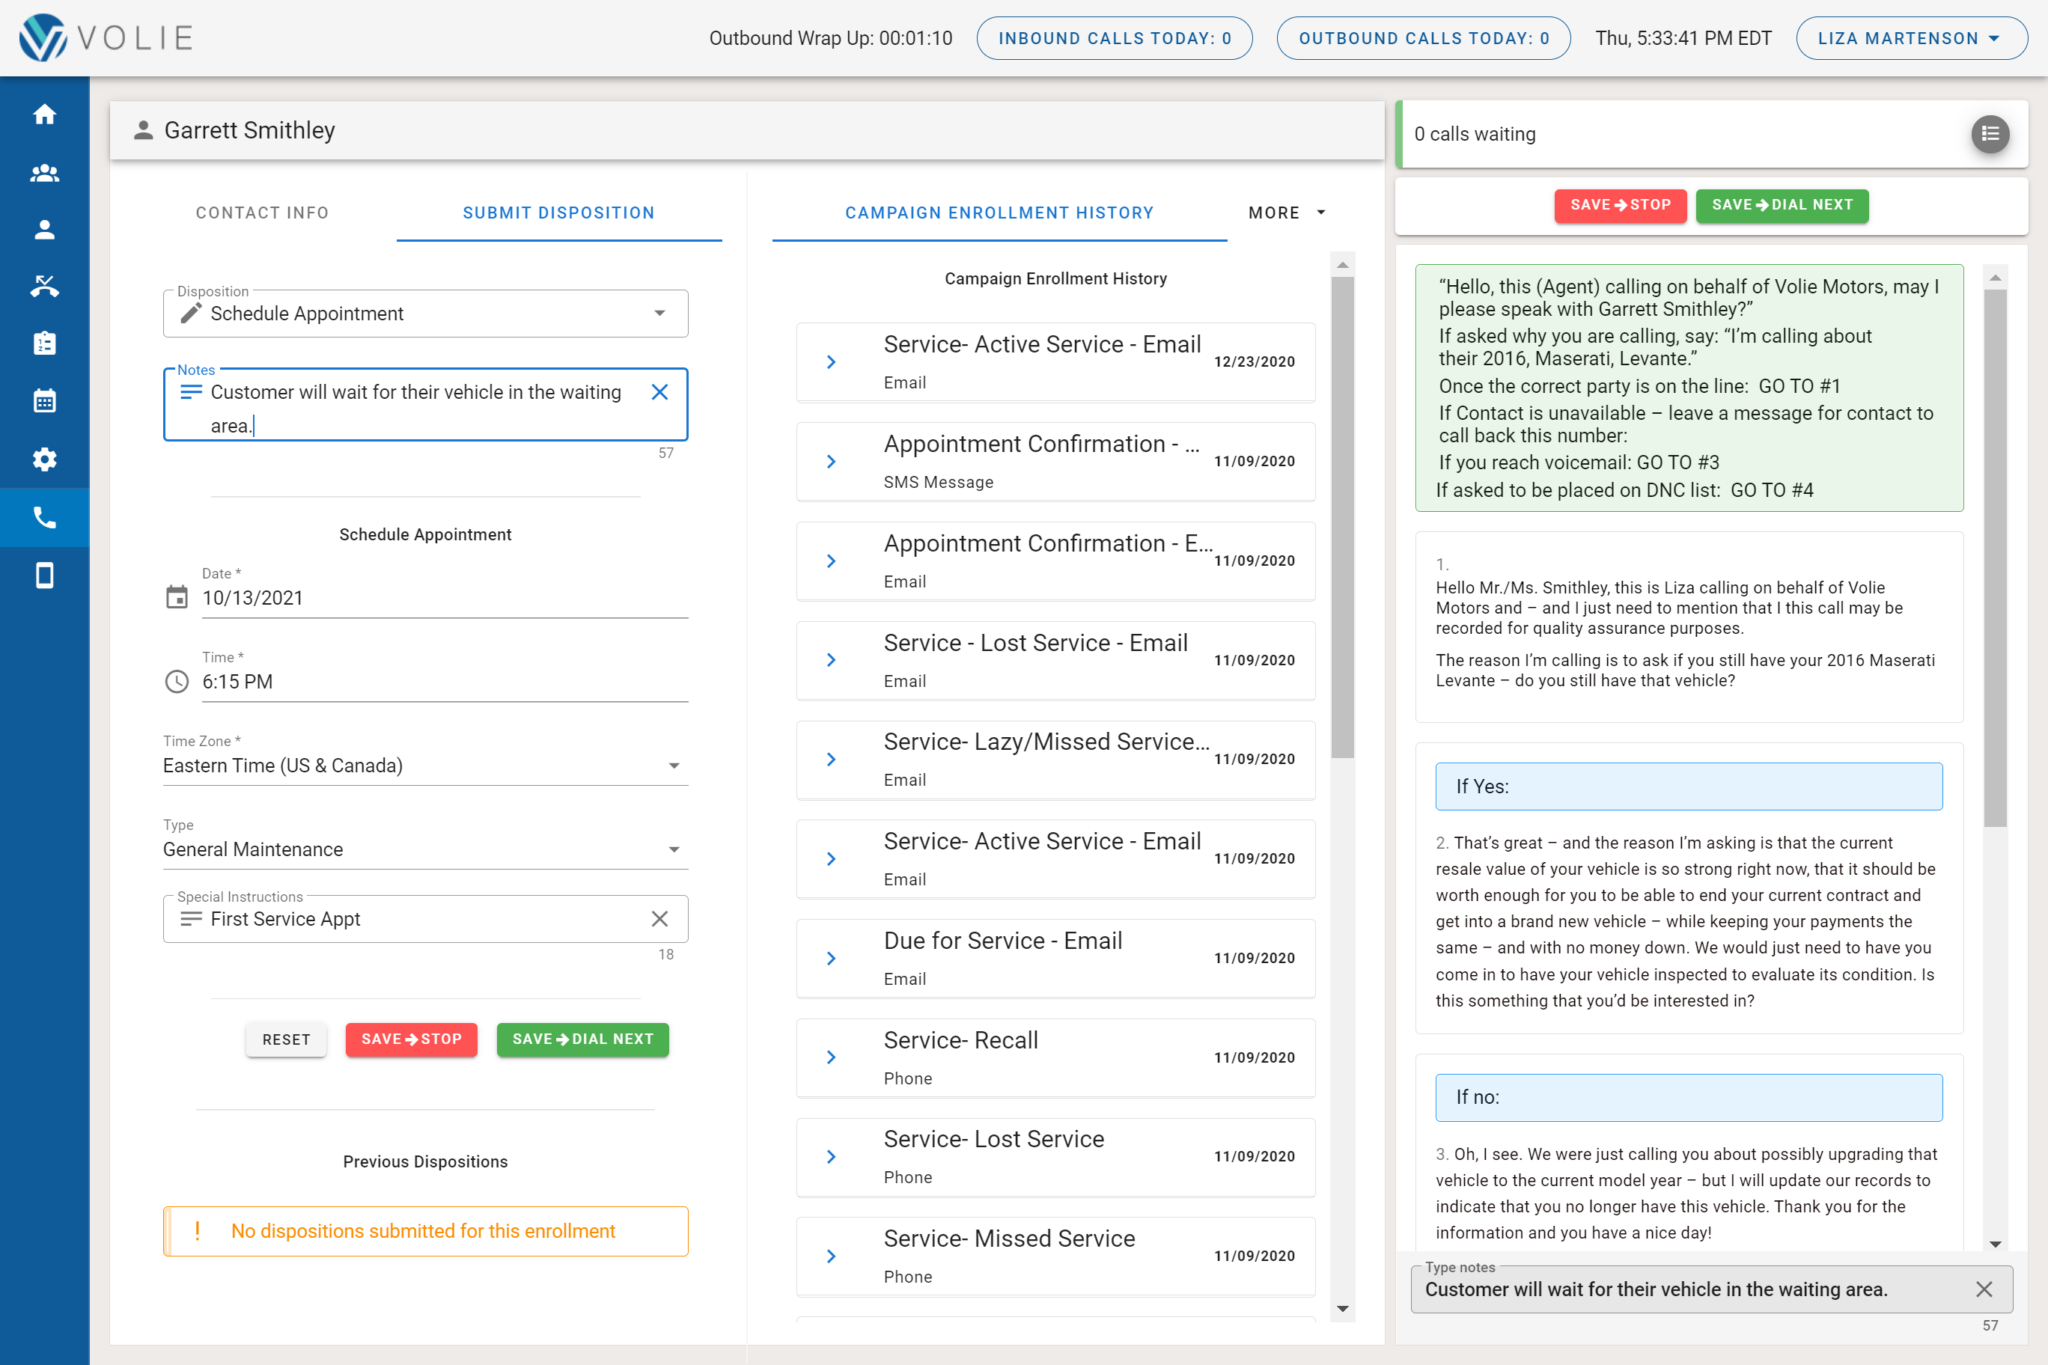This screenshot has width=2048, height=1365.
Task: Select the mobile device sidebar icon
Action: coord(44,576)
